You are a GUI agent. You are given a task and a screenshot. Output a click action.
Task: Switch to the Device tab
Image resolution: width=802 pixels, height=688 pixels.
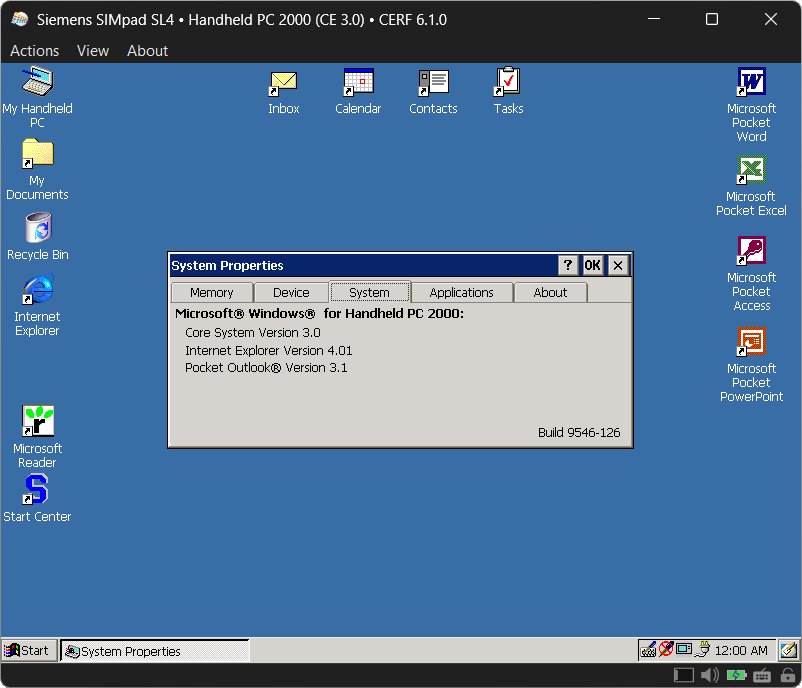coord(291,293)
